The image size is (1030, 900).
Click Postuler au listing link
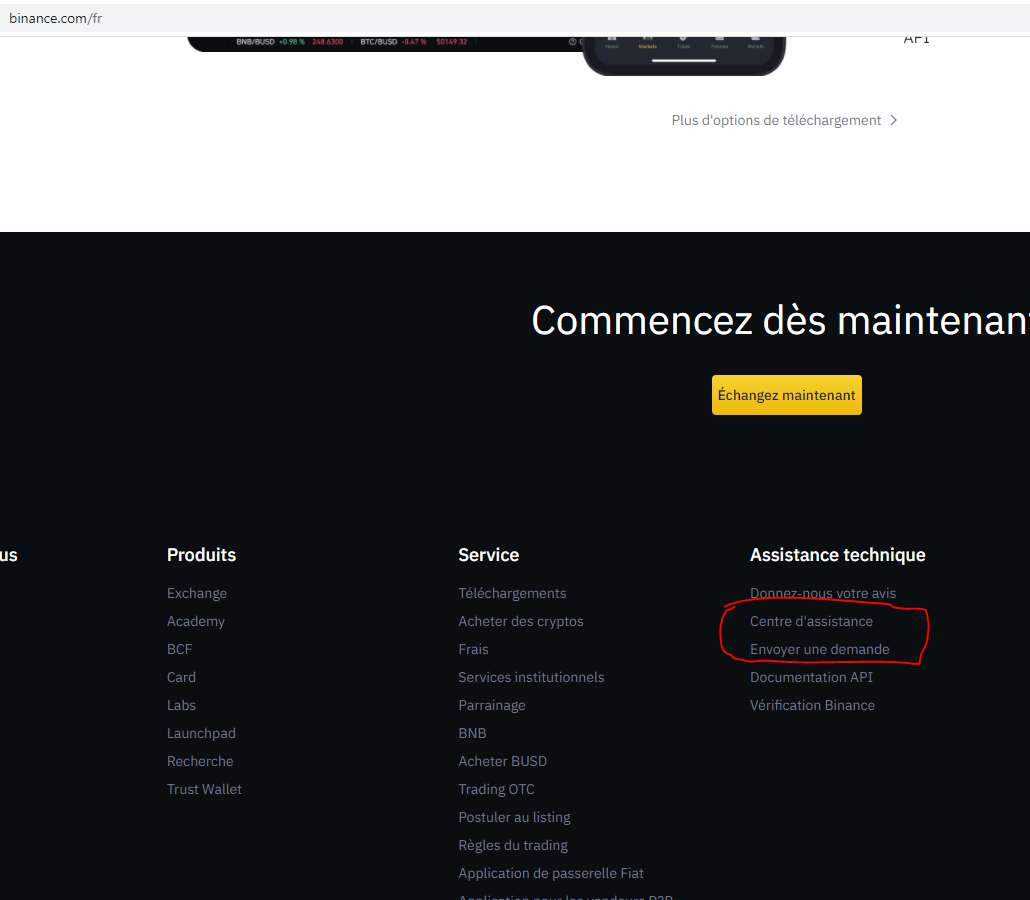click(514, 817)
